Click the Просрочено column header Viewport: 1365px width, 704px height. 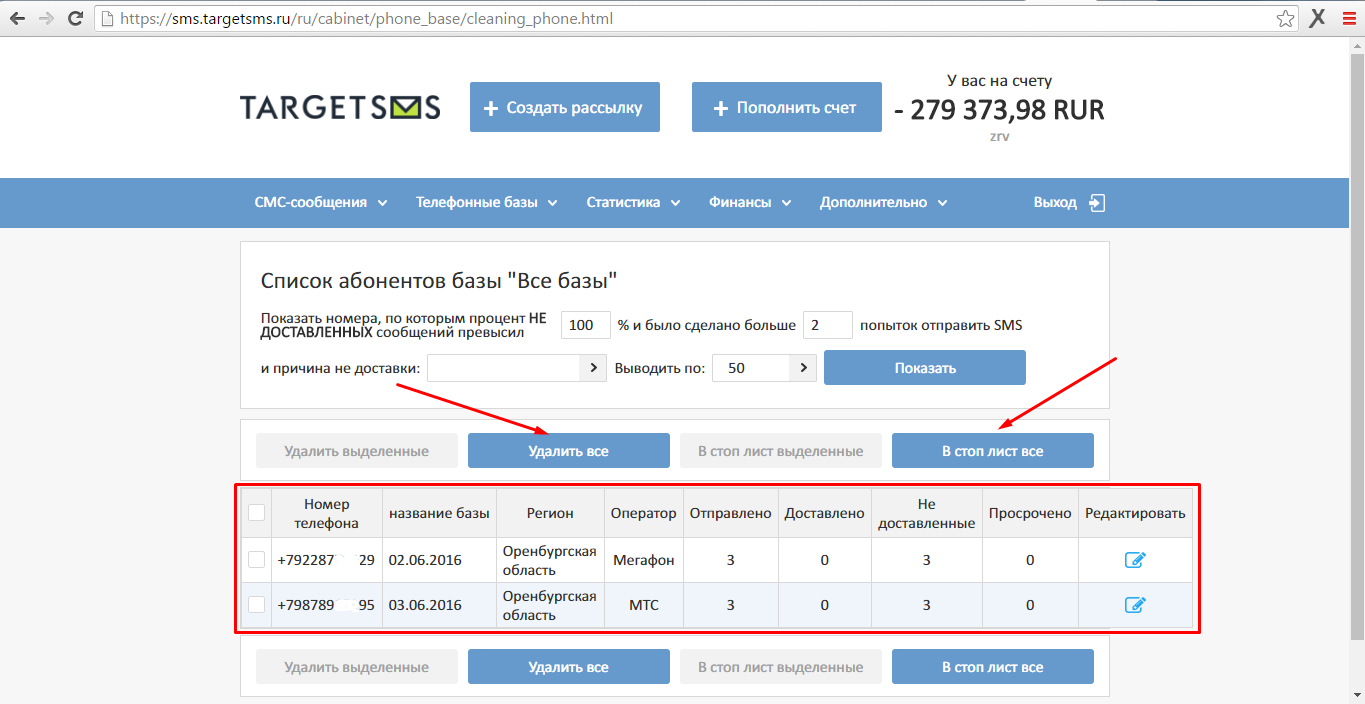click(1030, 513)
